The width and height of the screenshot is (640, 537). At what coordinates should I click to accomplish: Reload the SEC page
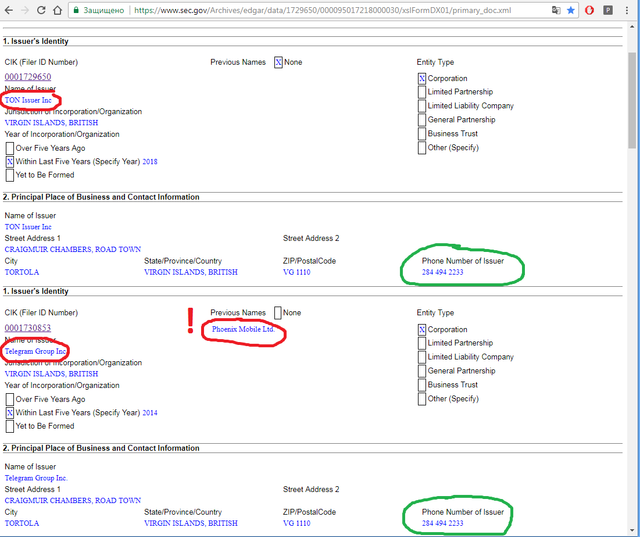(41, 10)
